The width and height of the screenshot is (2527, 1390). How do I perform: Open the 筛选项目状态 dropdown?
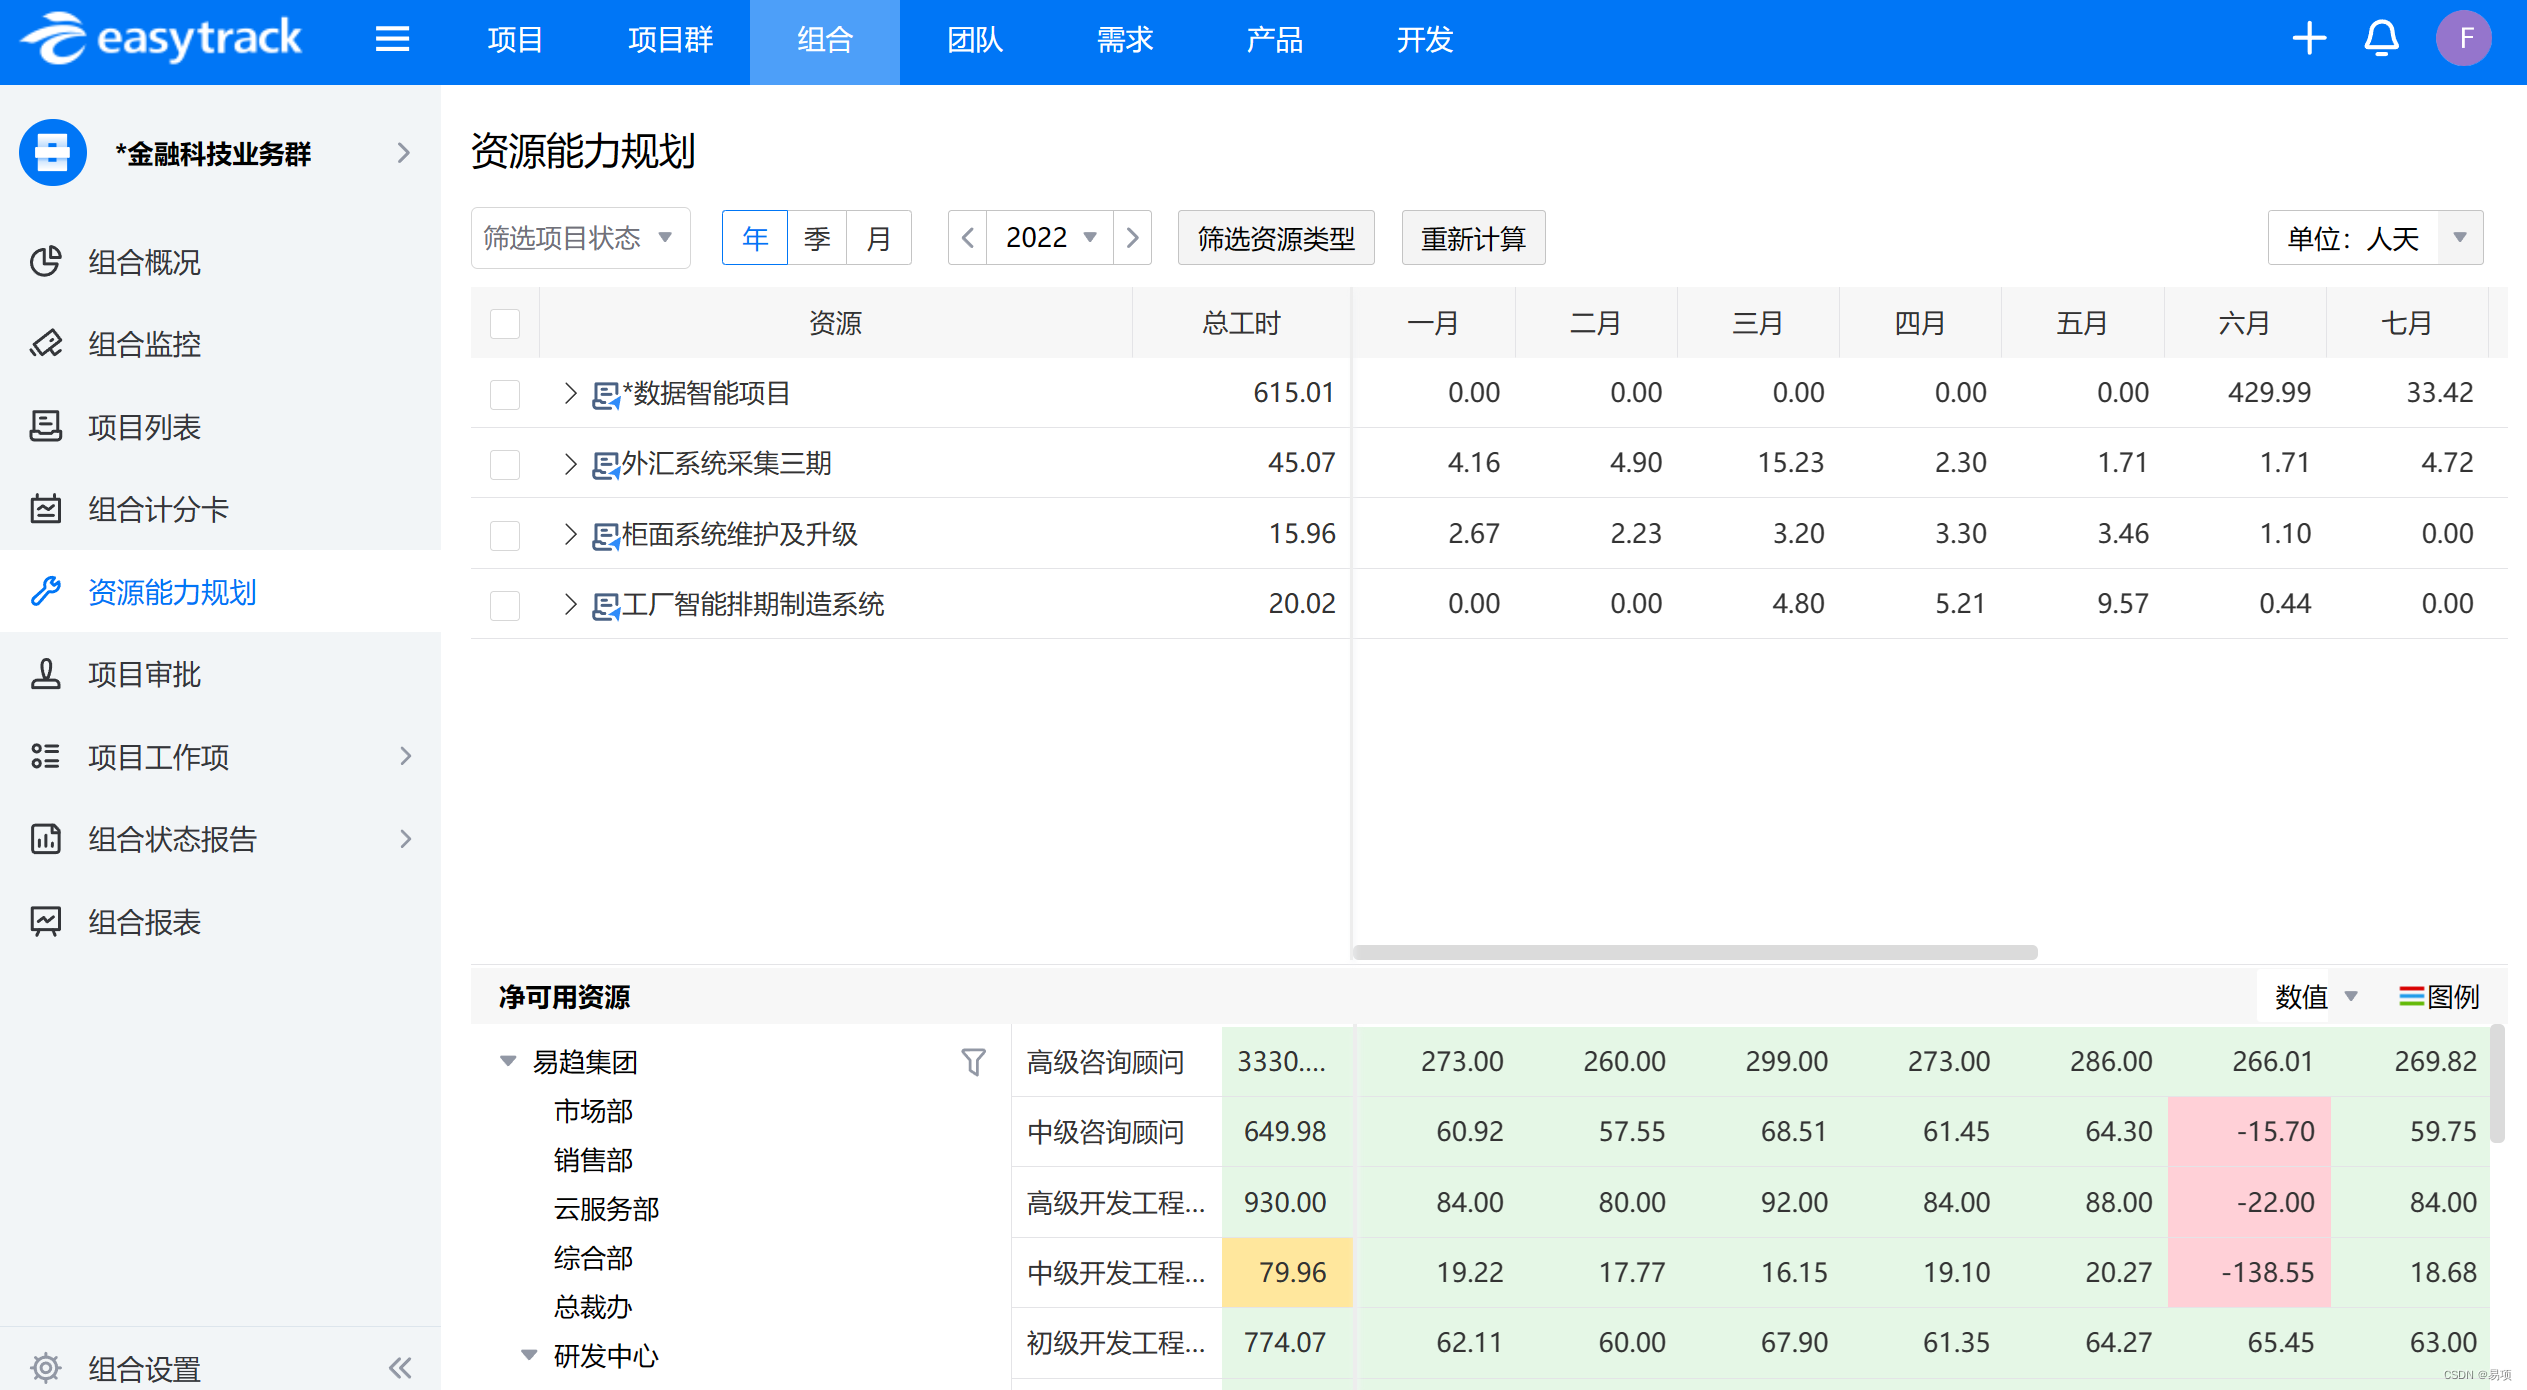pyautogui.click(x=579, y=238)
